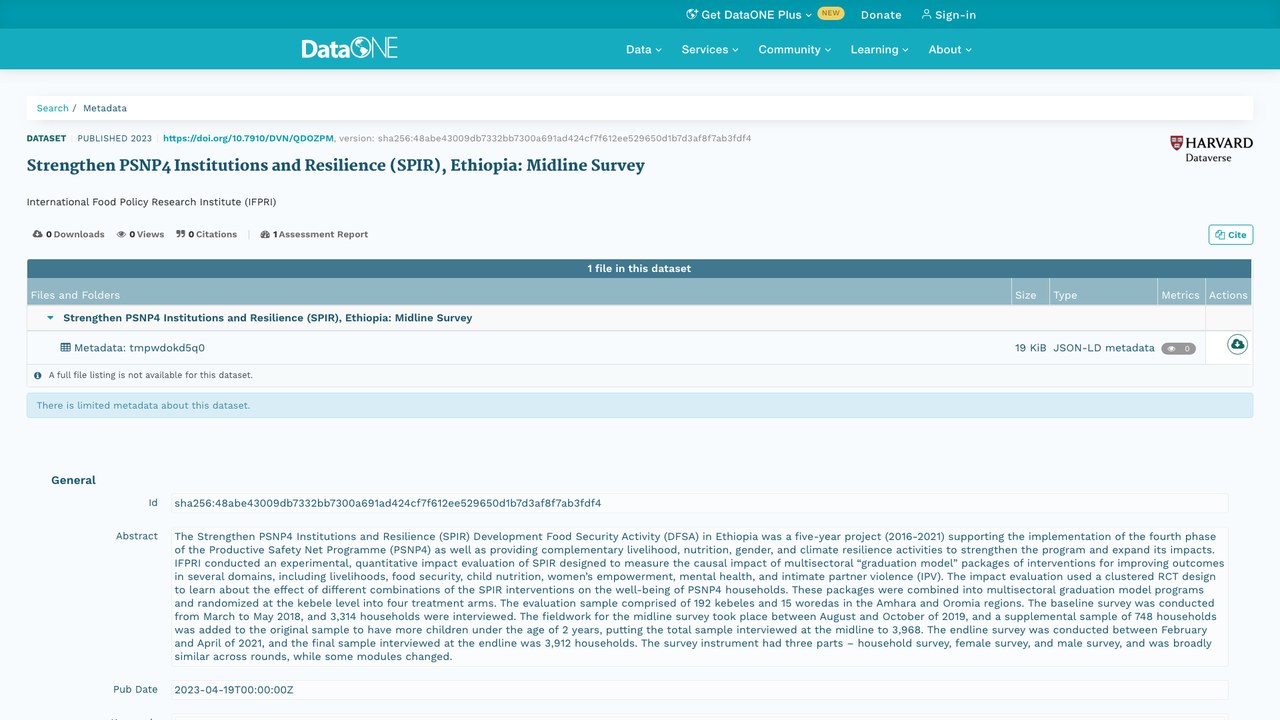1280x720 pixels.
Task: Click Sign-in
Action: 948,15
